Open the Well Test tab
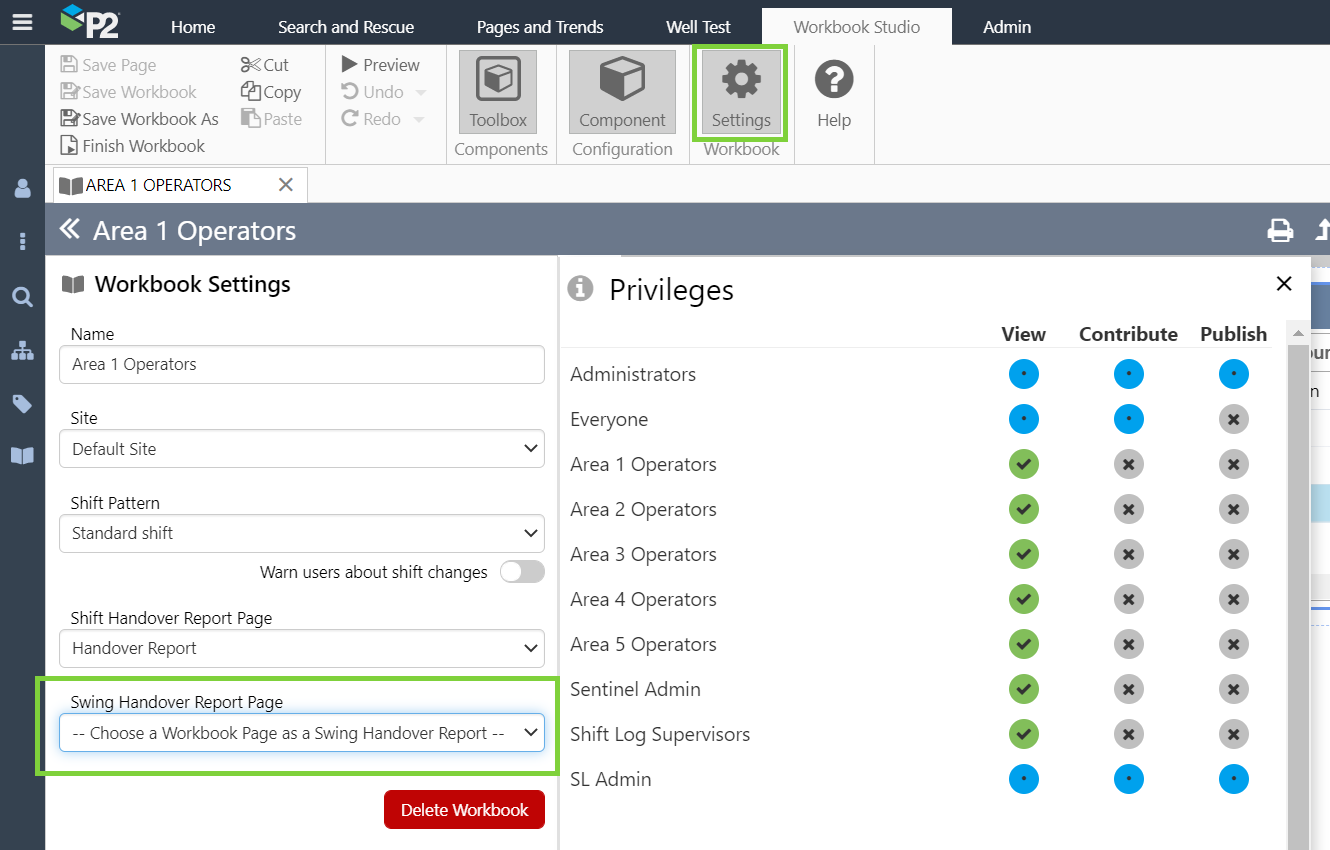 click(698, 27)
